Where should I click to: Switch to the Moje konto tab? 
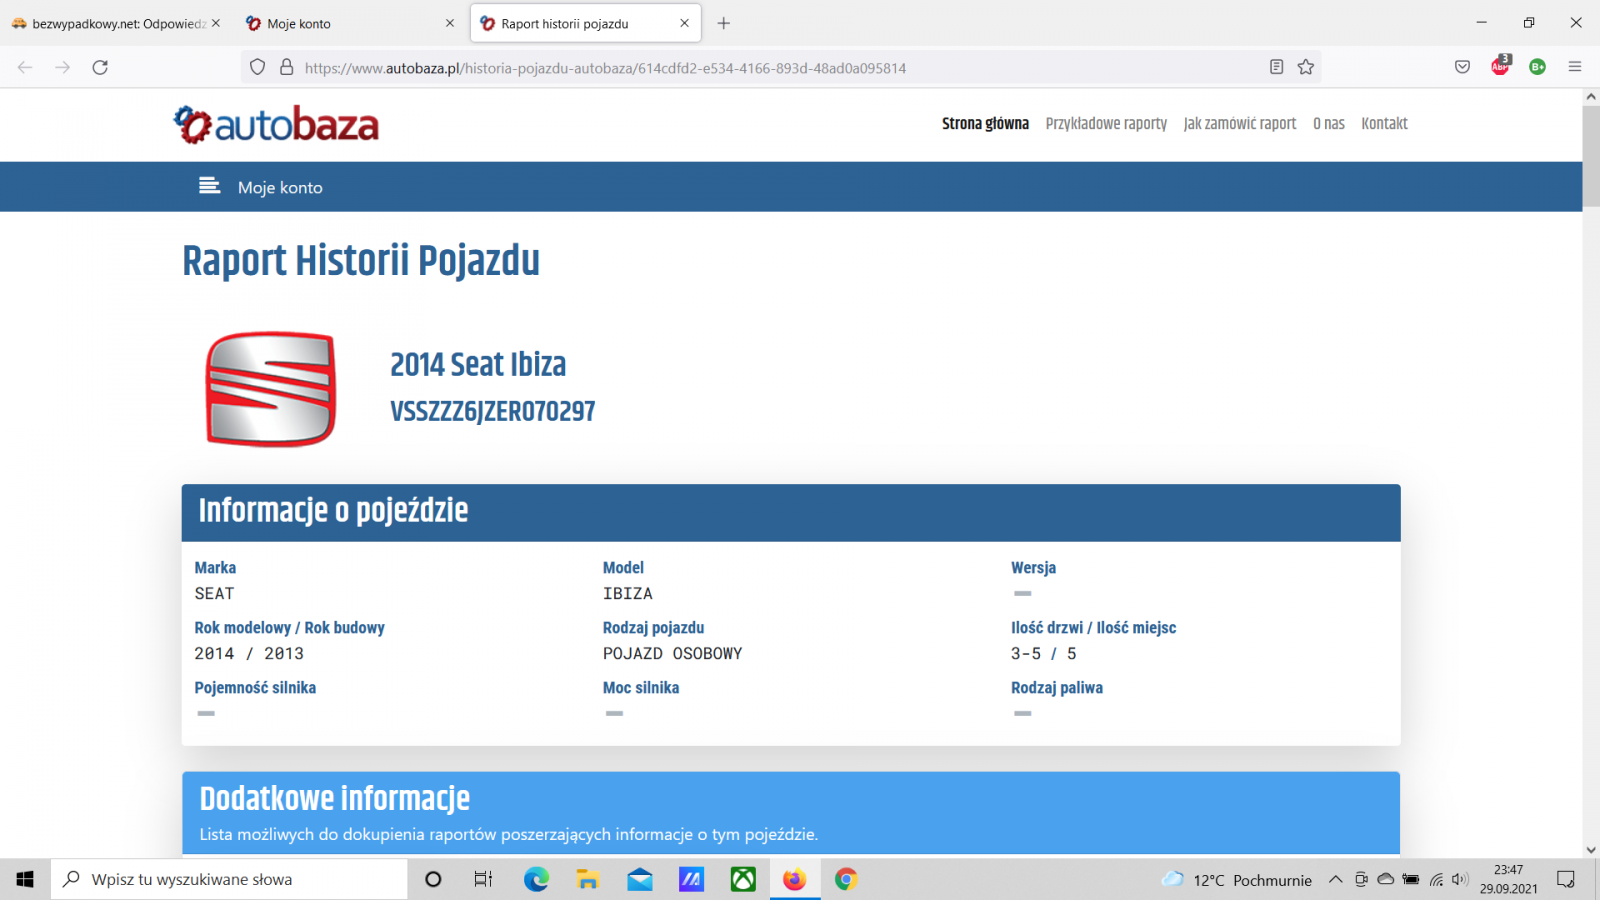point(340,24)
